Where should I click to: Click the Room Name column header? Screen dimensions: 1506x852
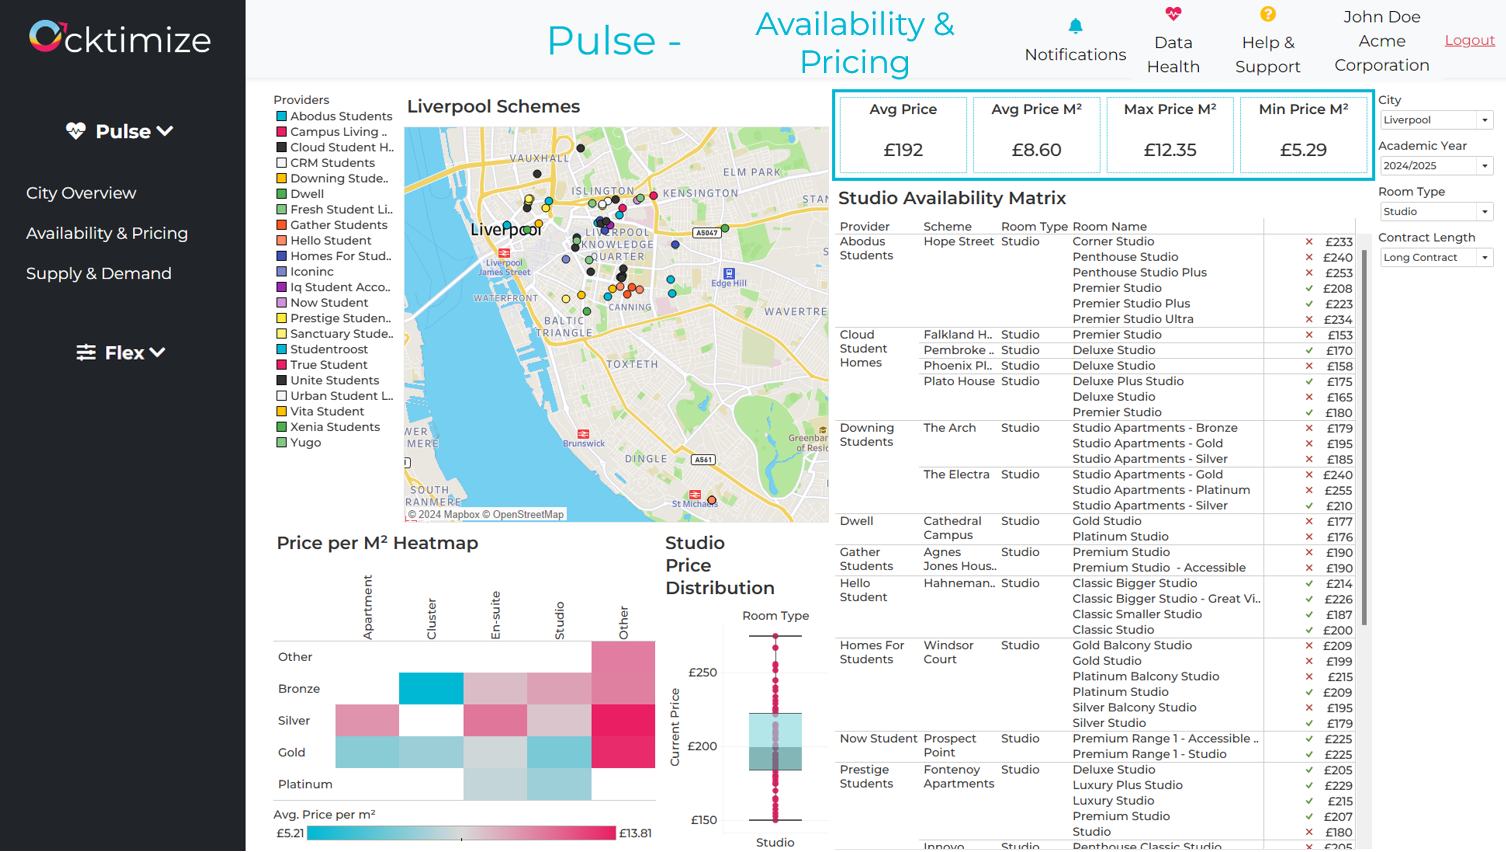point(1109,227)
